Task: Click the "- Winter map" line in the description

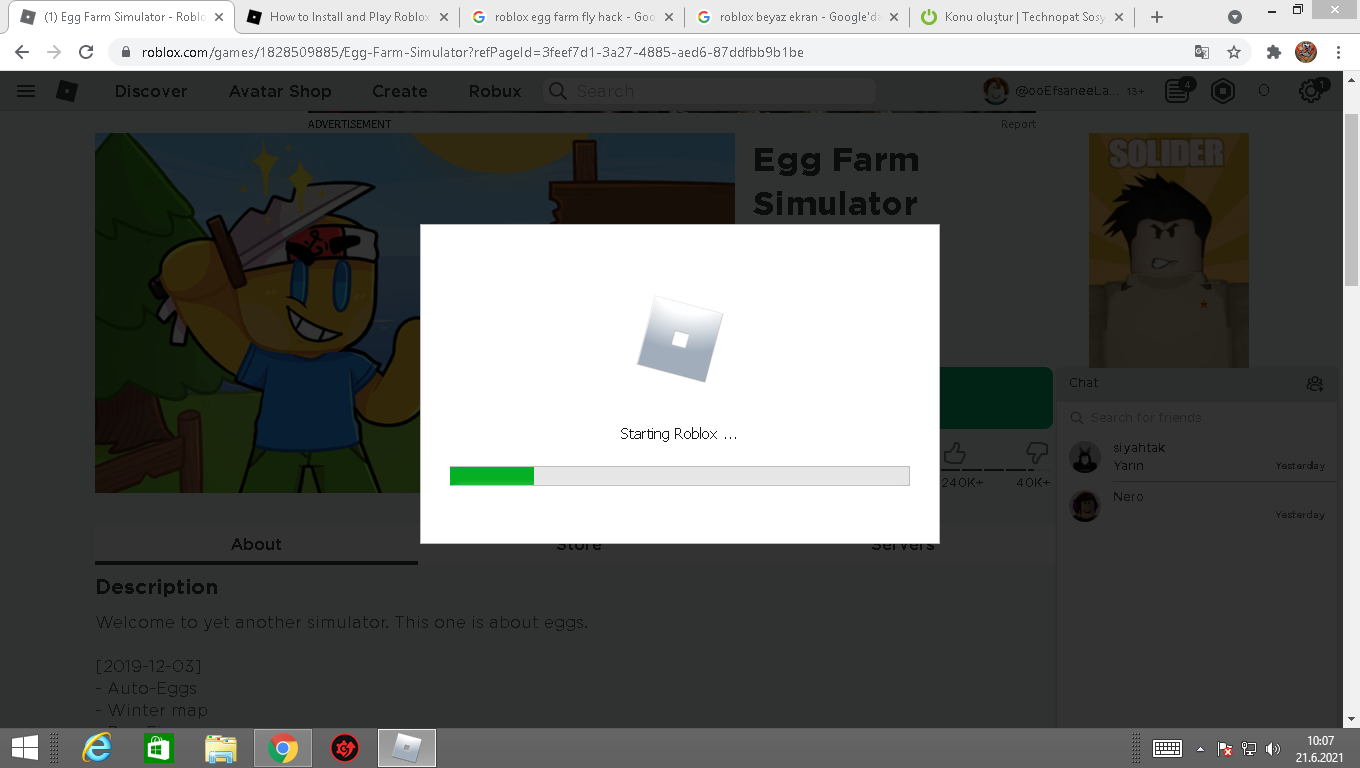Action: (152, 710)
